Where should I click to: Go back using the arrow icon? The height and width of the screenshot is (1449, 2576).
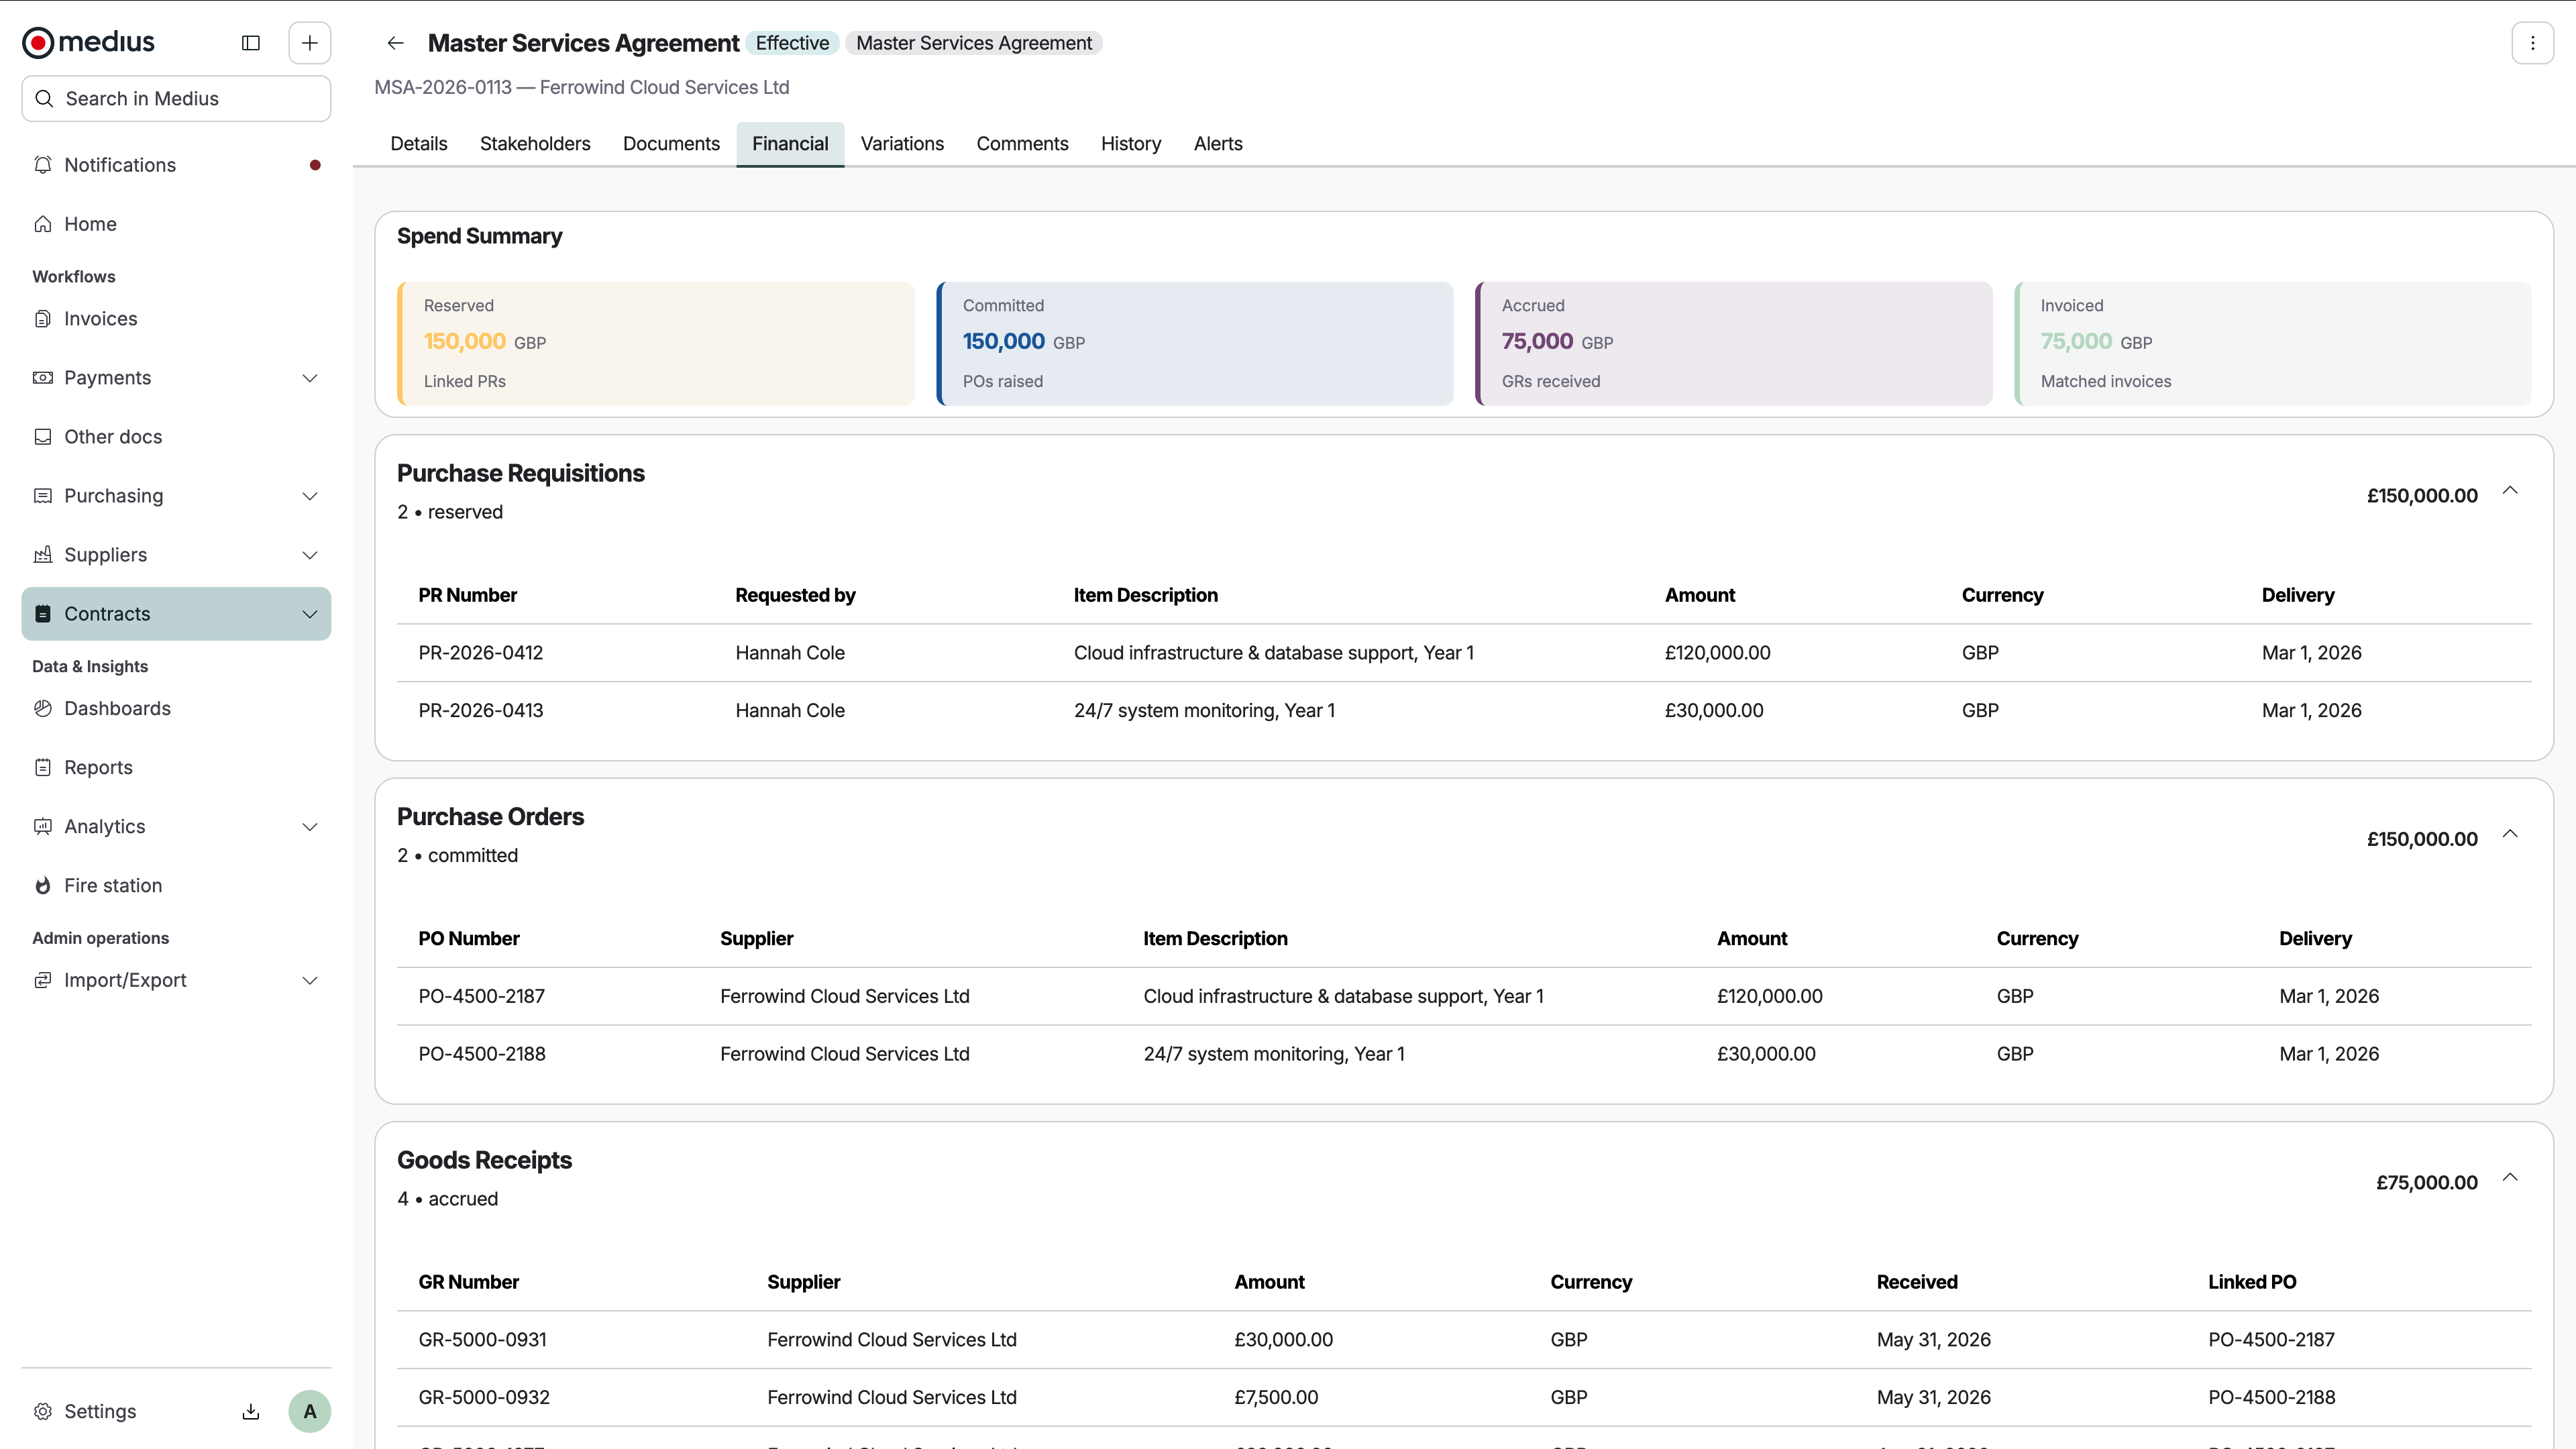click(395, 43)
